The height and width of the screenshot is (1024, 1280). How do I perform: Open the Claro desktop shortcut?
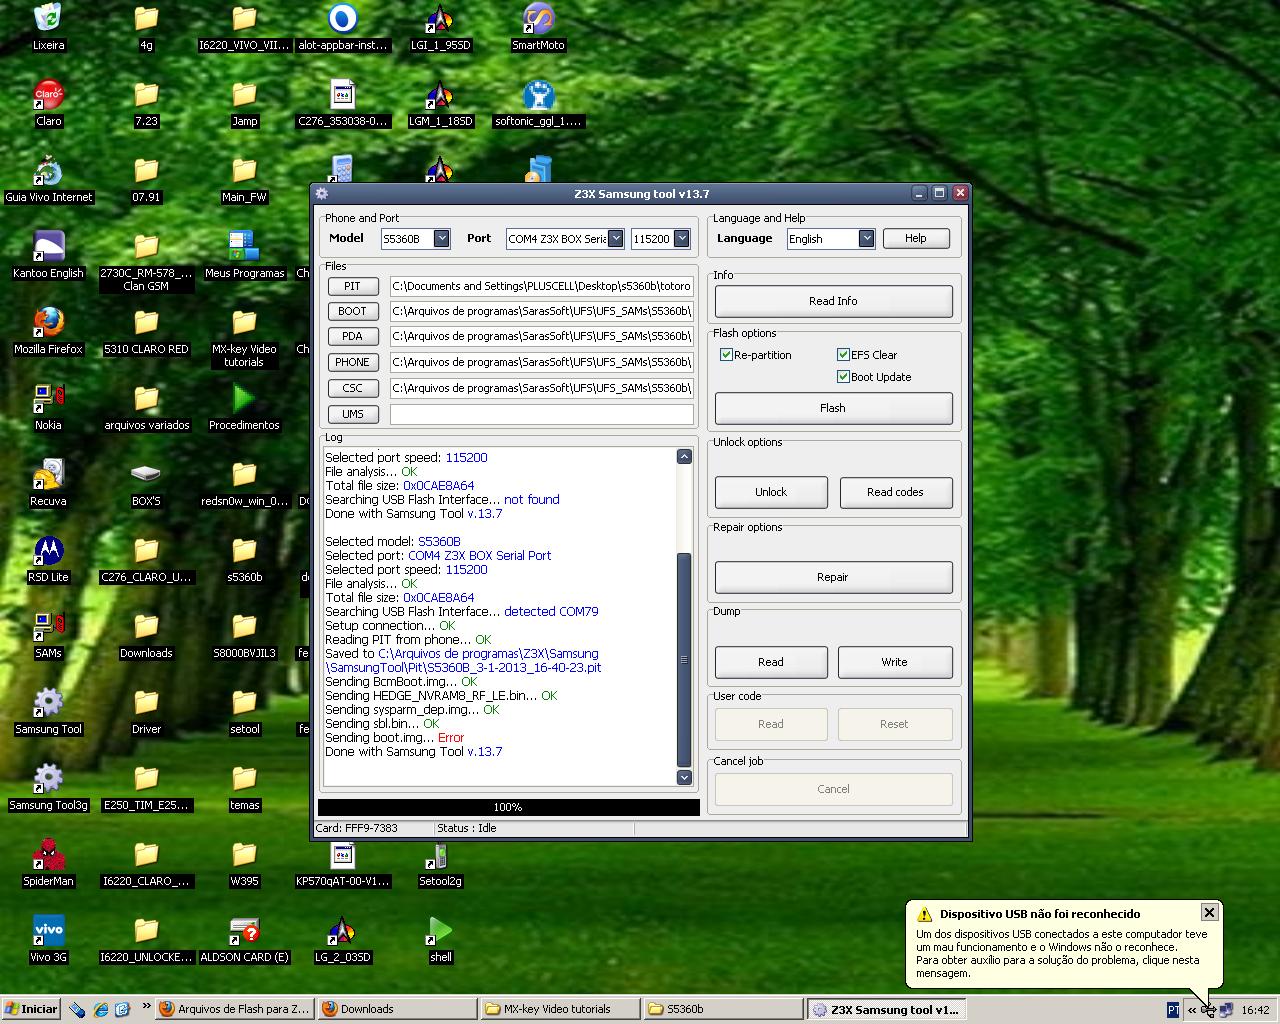click(48, 103)
